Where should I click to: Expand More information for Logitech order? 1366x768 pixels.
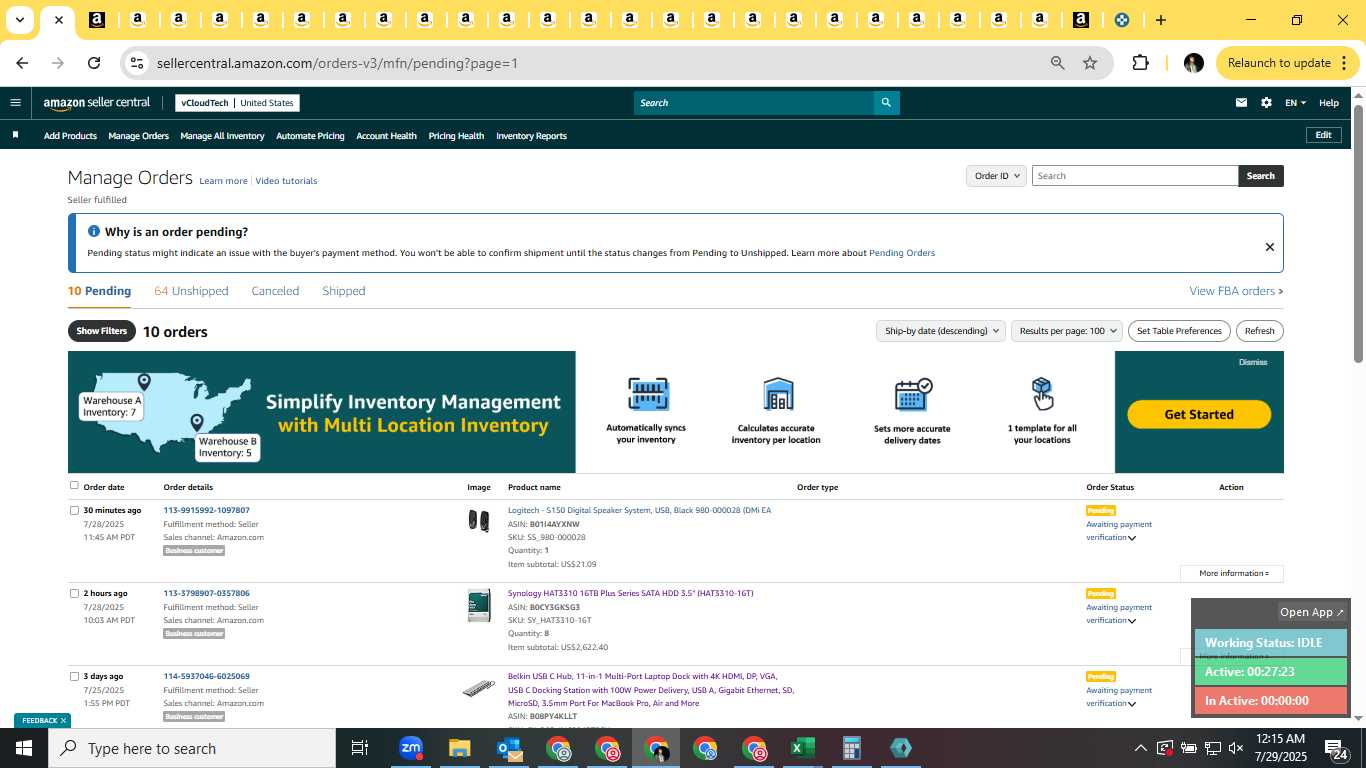(x=1232, y=573)
